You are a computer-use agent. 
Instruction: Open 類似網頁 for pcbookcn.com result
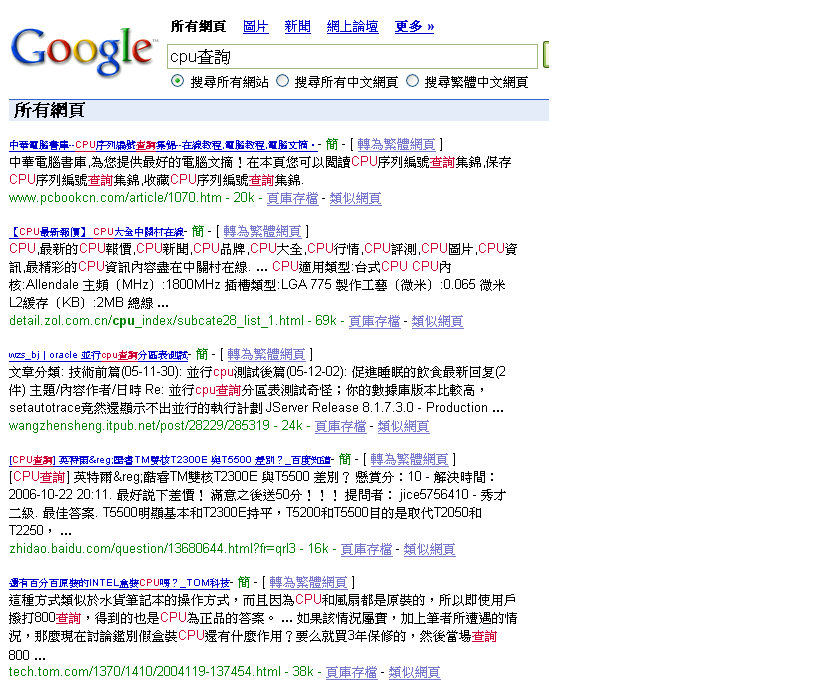pos(355,198)
